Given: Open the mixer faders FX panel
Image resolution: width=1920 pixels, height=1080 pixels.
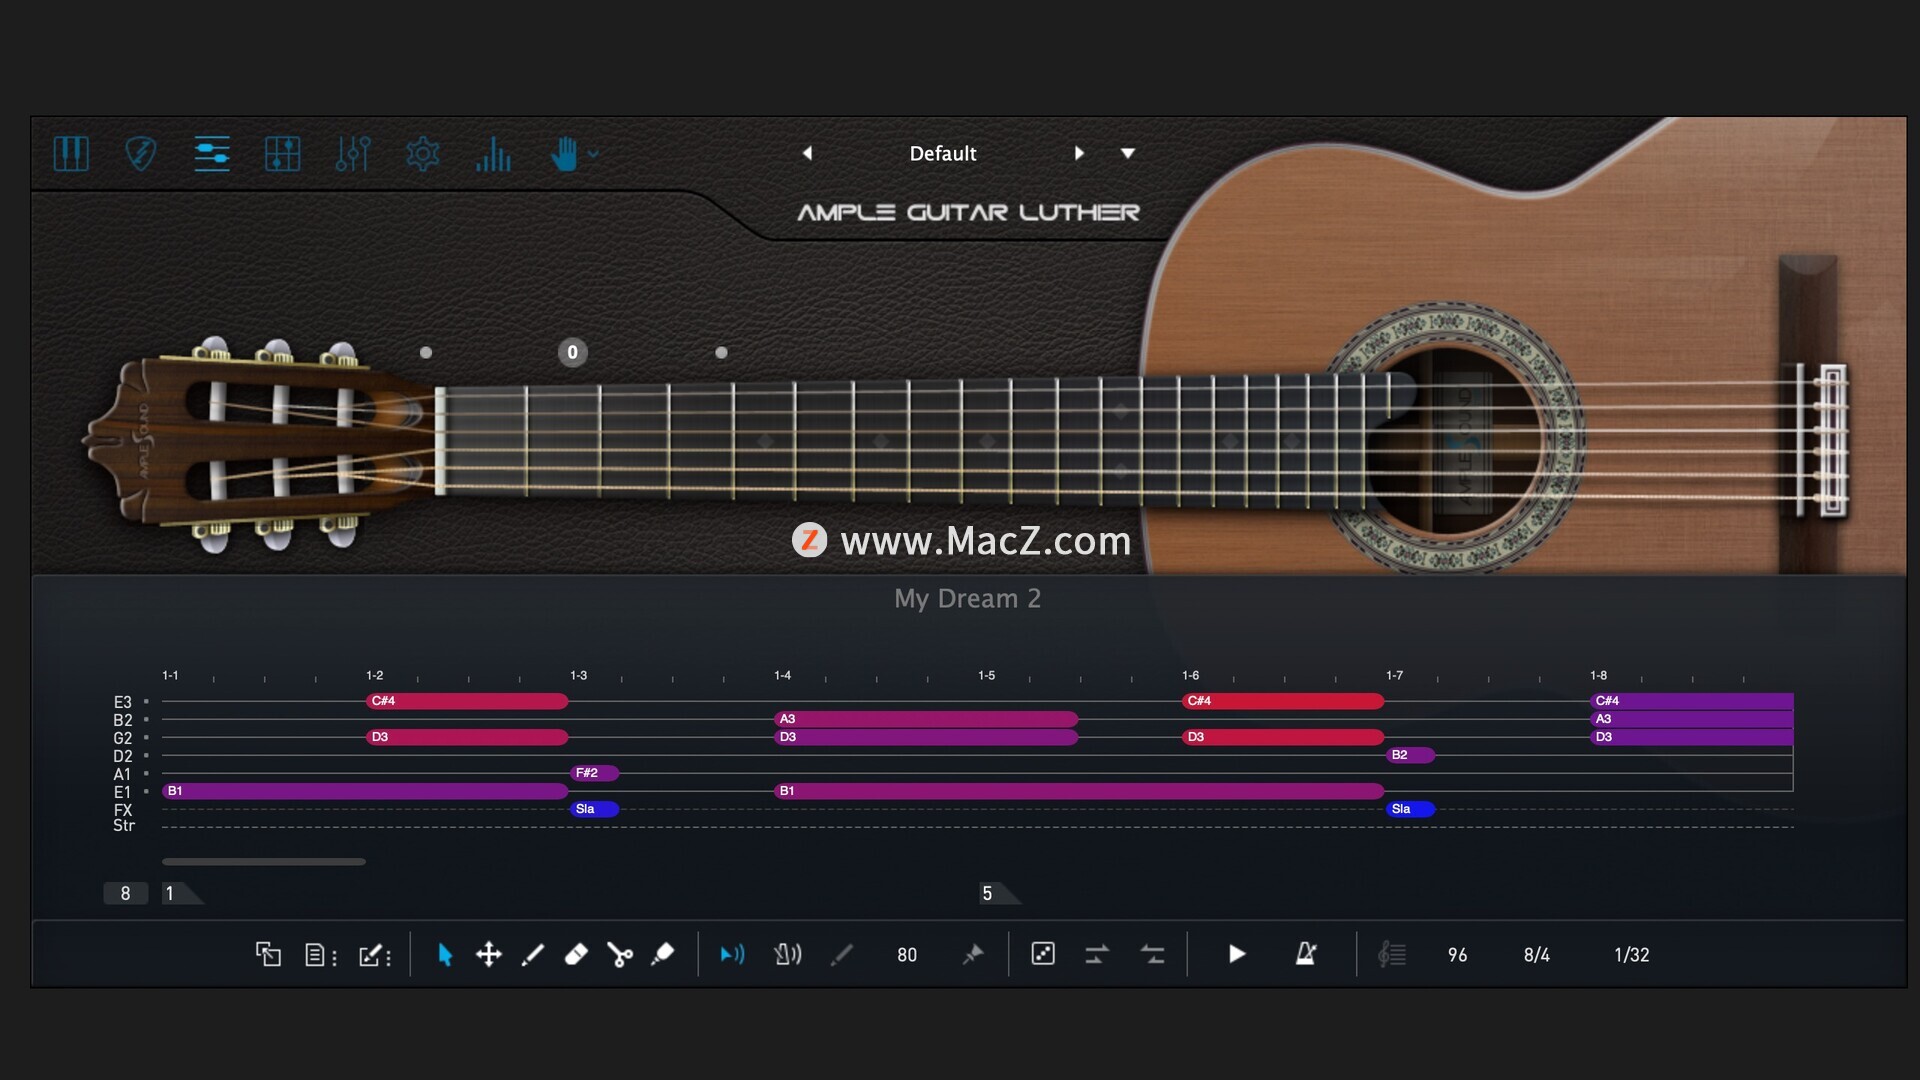Looking at the screenshot, I should click(x=353, y=154).
